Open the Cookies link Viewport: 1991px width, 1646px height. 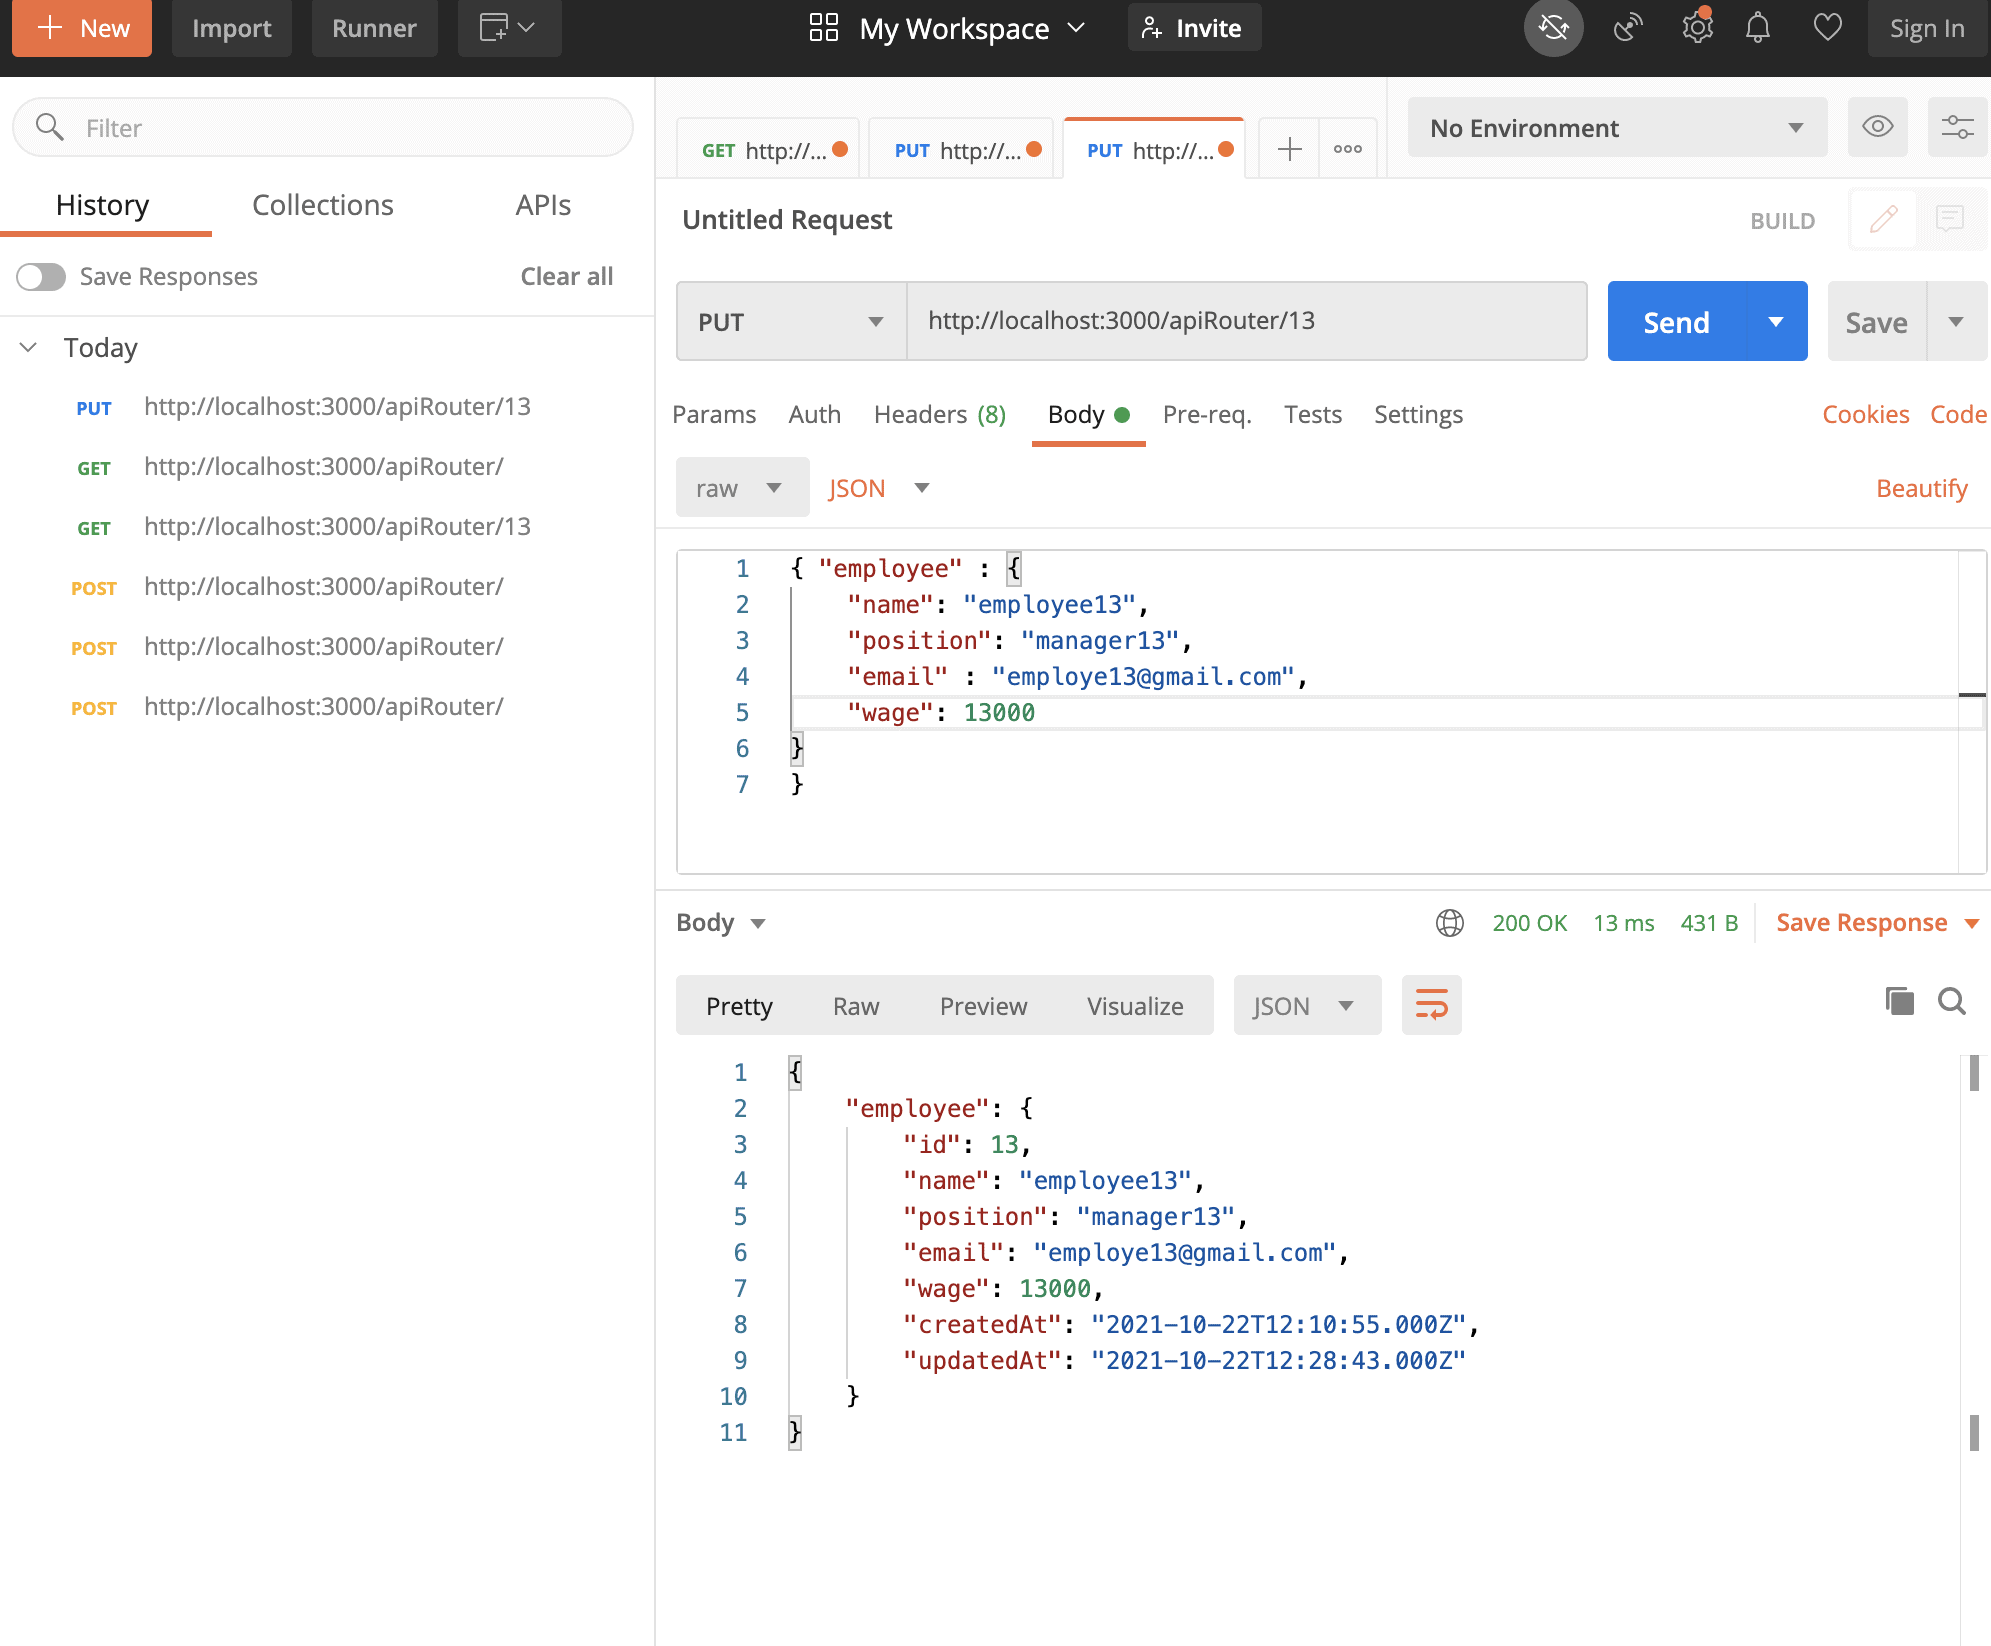coord(1865,414)
